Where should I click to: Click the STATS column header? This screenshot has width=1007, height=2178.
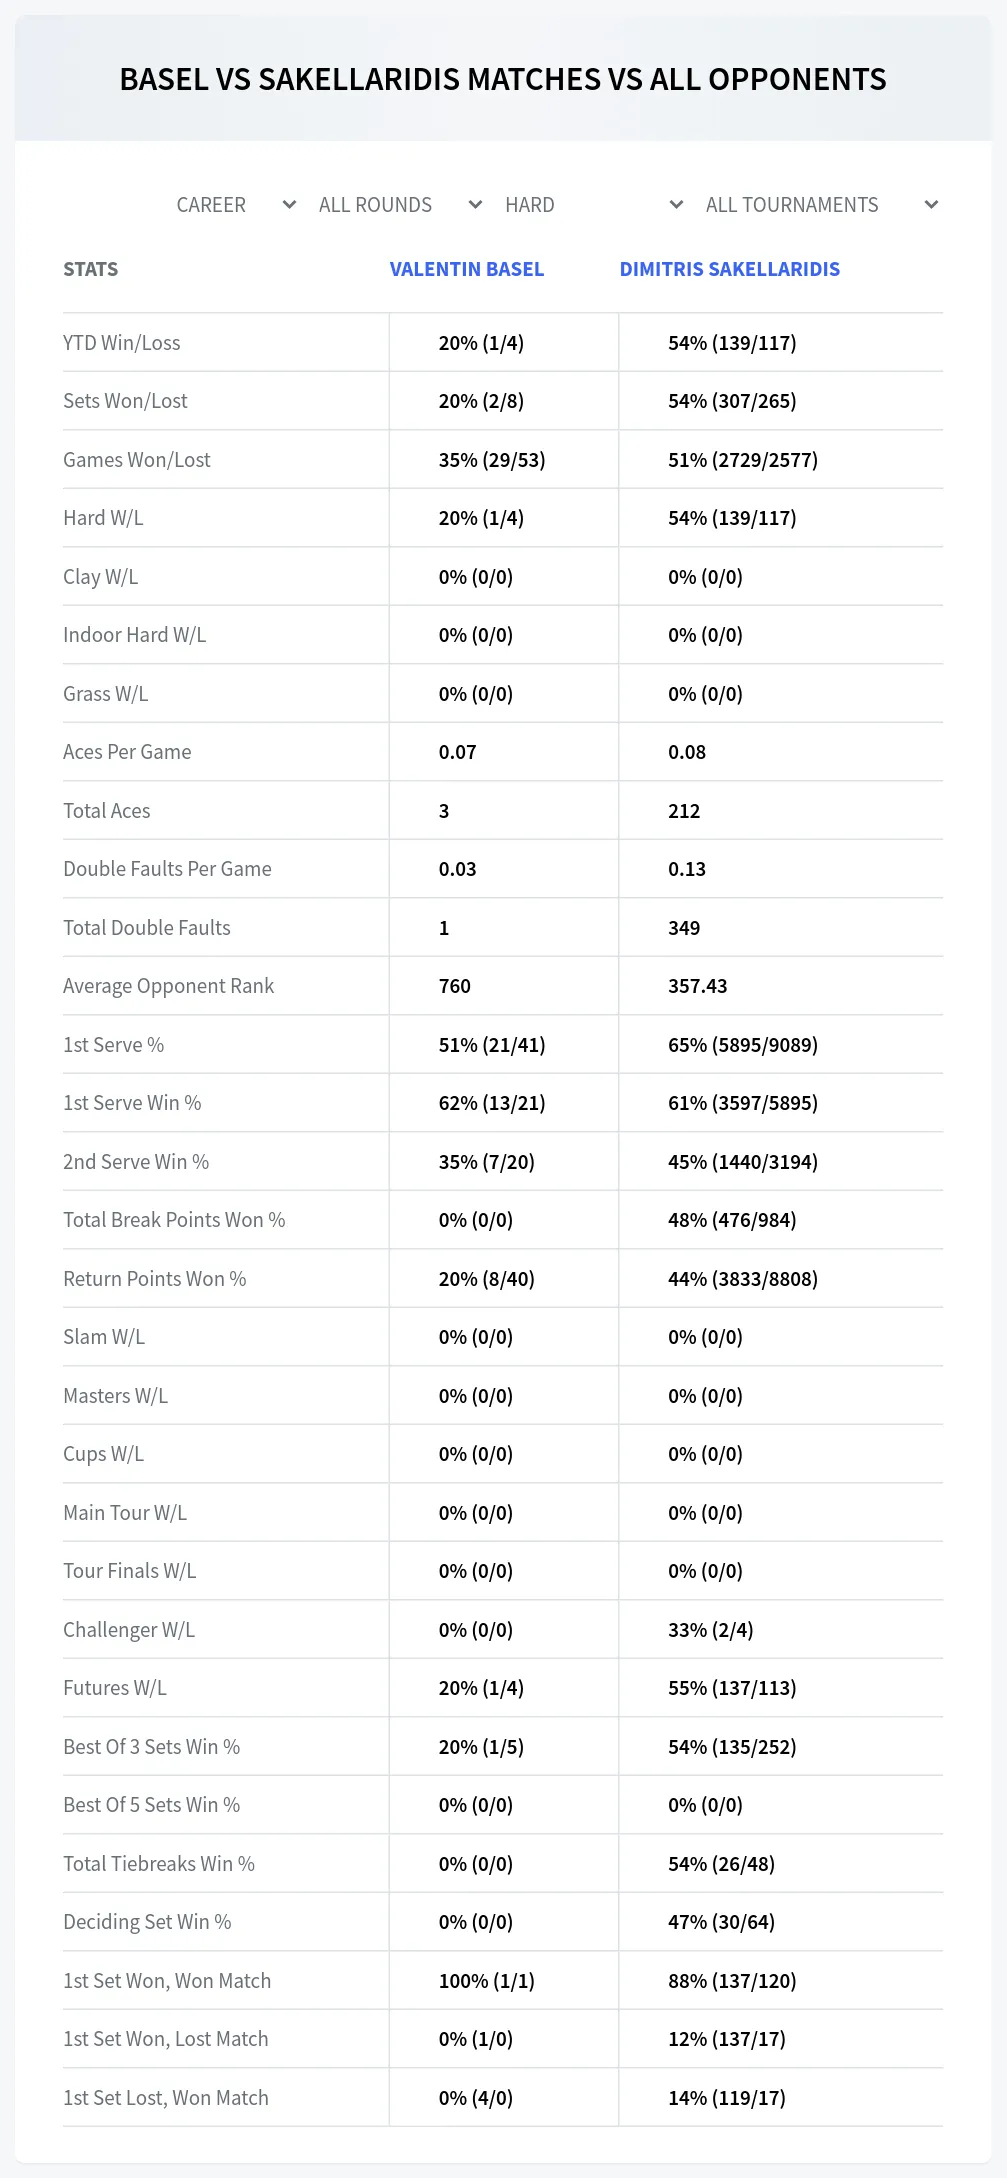[91, 269]
